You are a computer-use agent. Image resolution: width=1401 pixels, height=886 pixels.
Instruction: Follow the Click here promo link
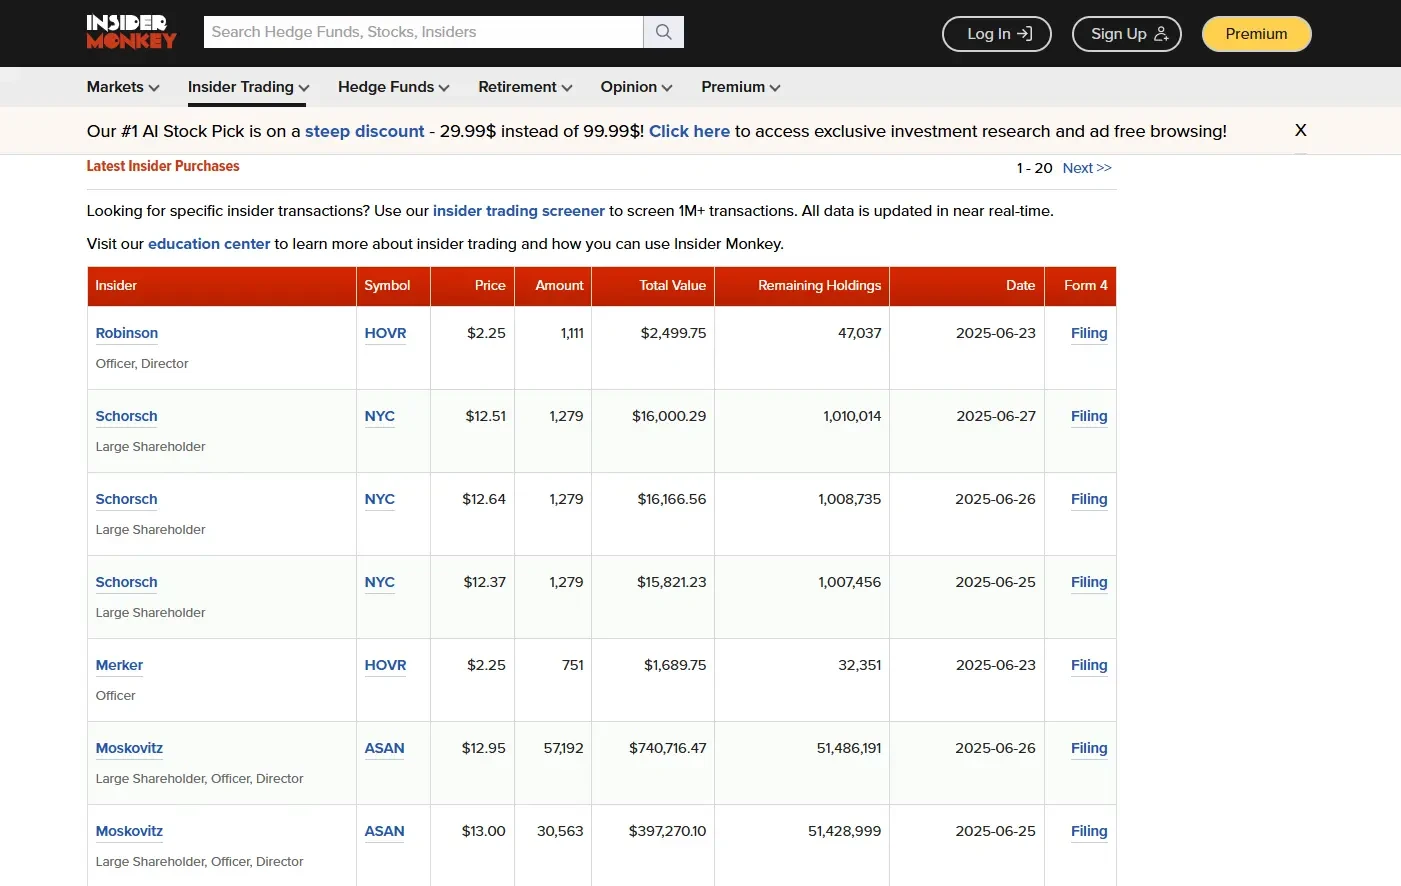(x=689, y=131)
